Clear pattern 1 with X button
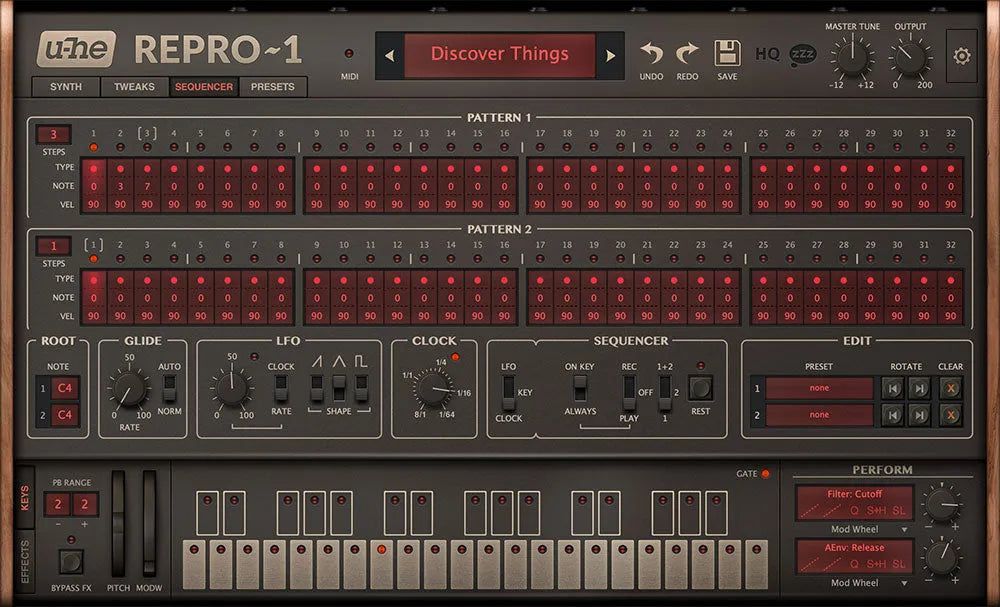Screen dimensions: 1000x607 950,388
